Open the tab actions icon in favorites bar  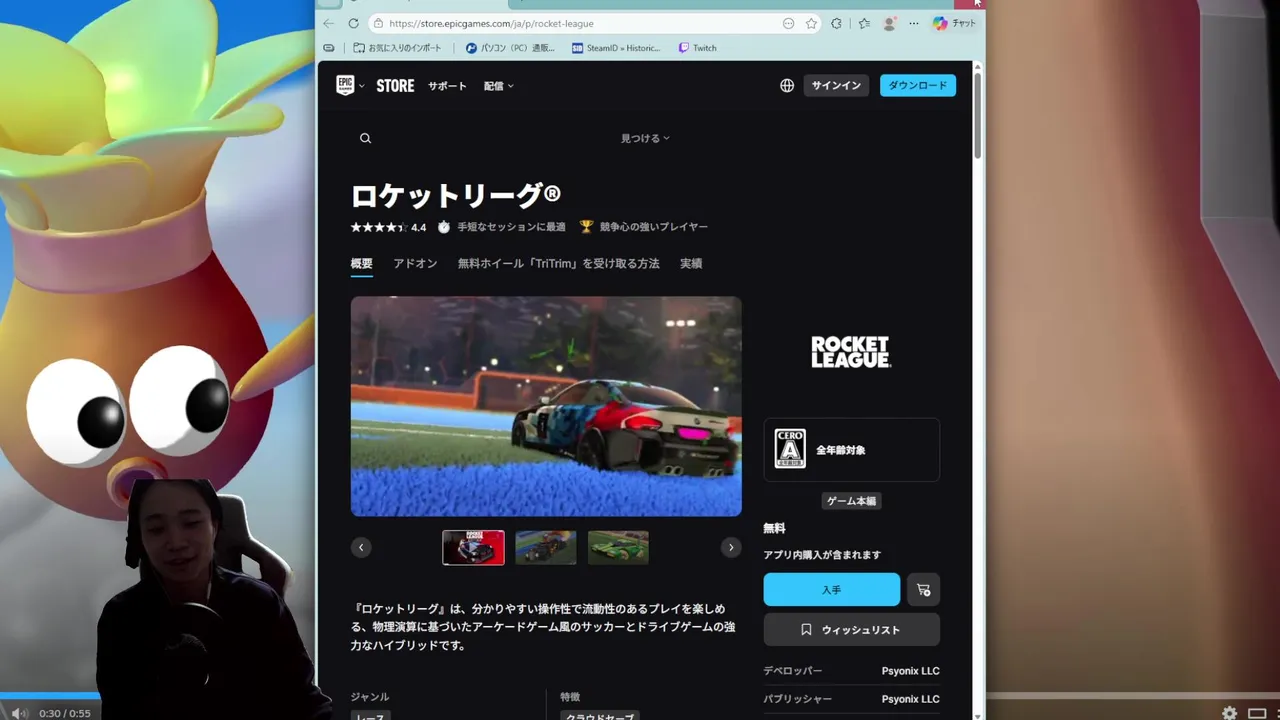point(329,48)
